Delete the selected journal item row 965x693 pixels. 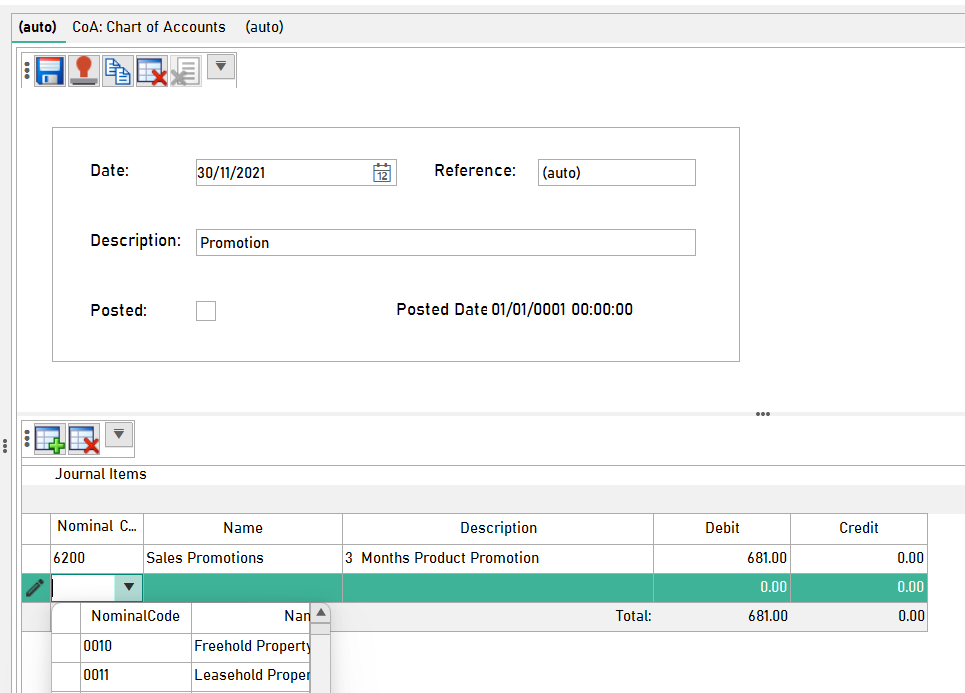(x=85, y=438)
